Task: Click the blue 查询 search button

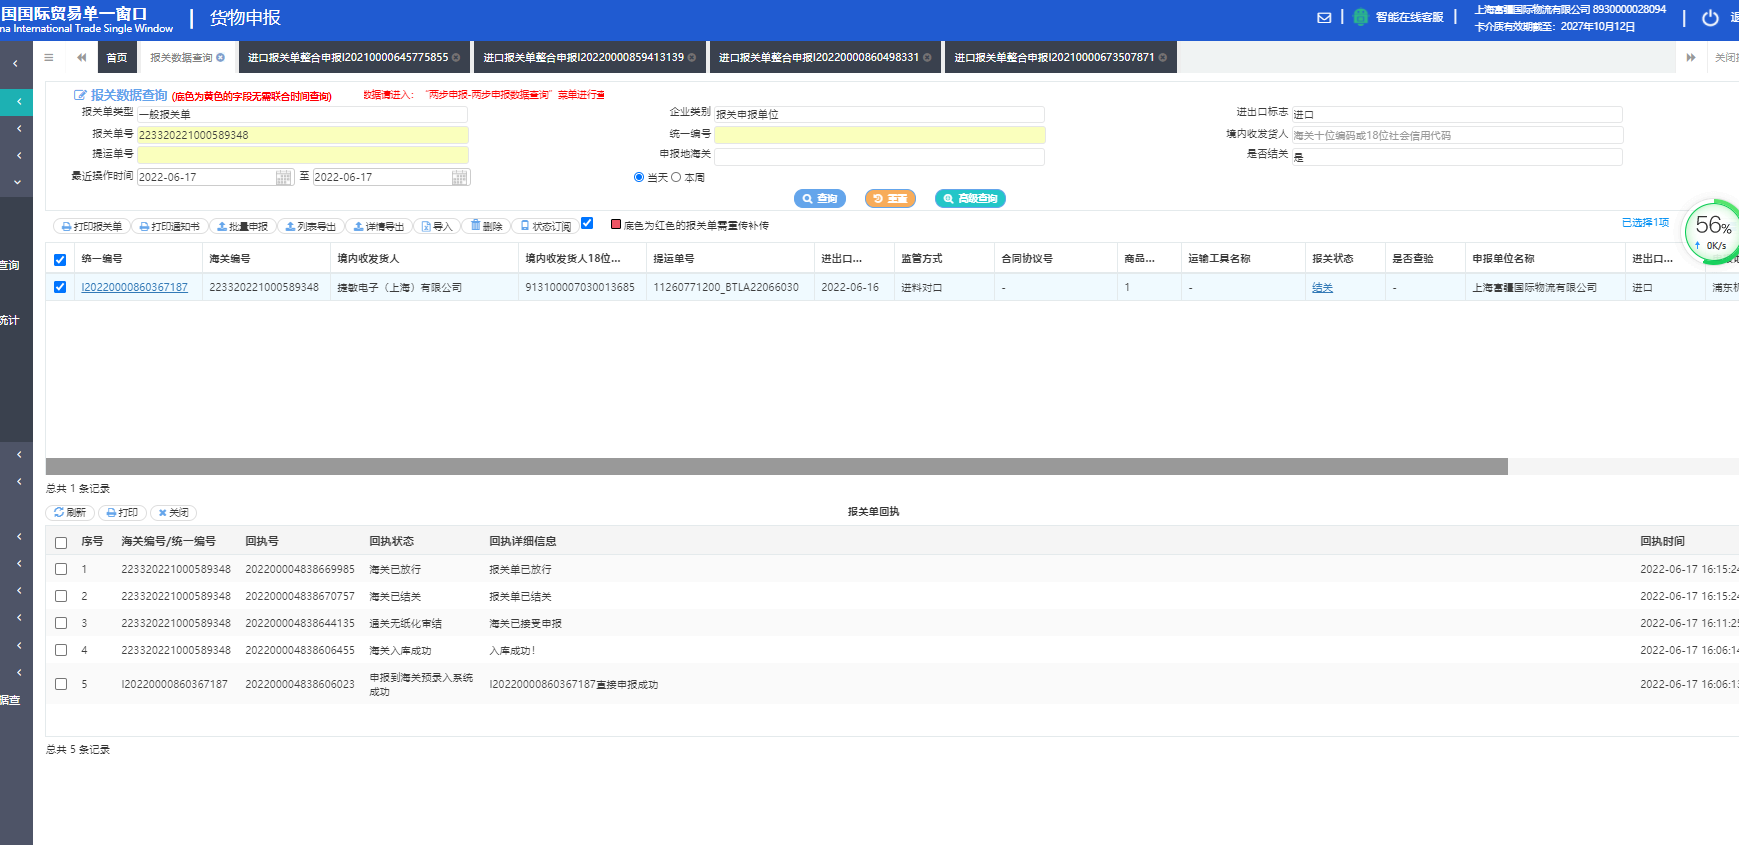Action: 820,198
